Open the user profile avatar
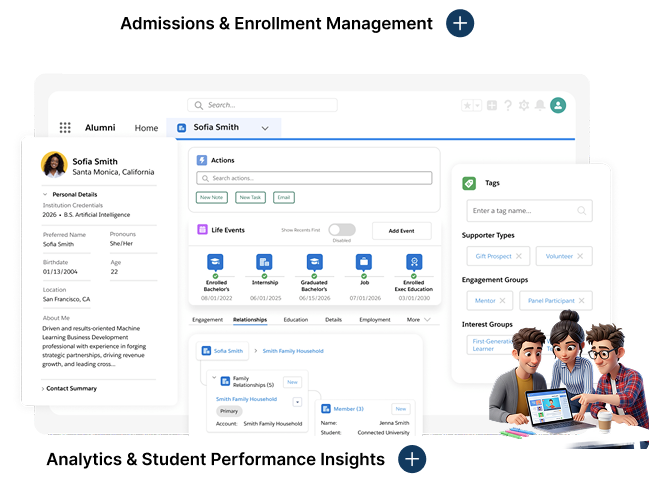The height and width of the screenshot is (483, 650). (558, 105)
